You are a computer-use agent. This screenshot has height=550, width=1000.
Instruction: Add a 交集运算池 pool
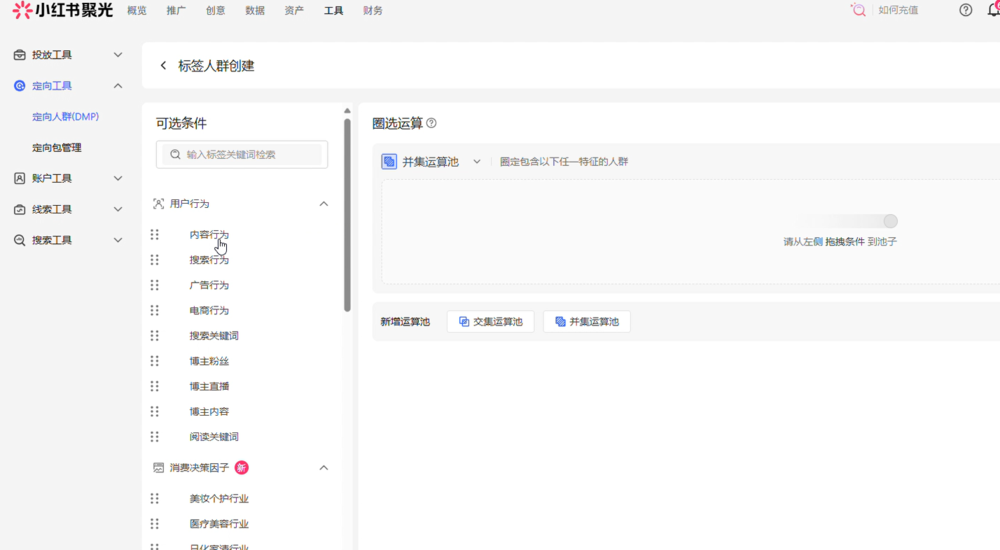[490, 322]
